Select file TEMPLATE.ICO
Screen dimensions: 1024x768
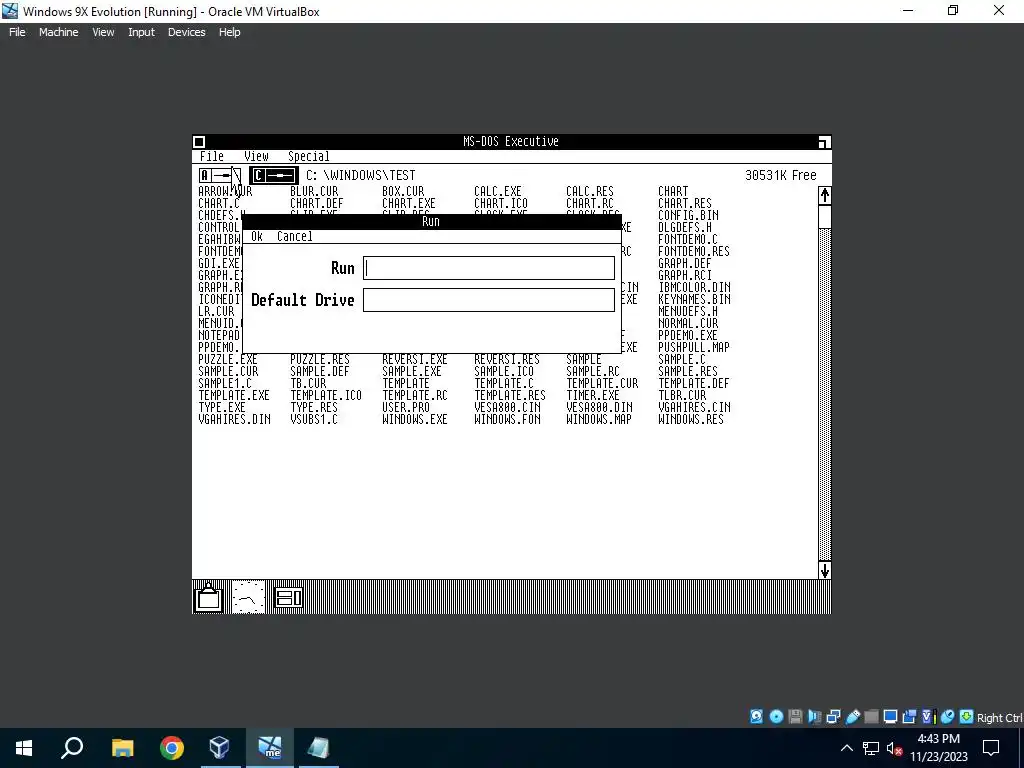click(x=326, y=396)
